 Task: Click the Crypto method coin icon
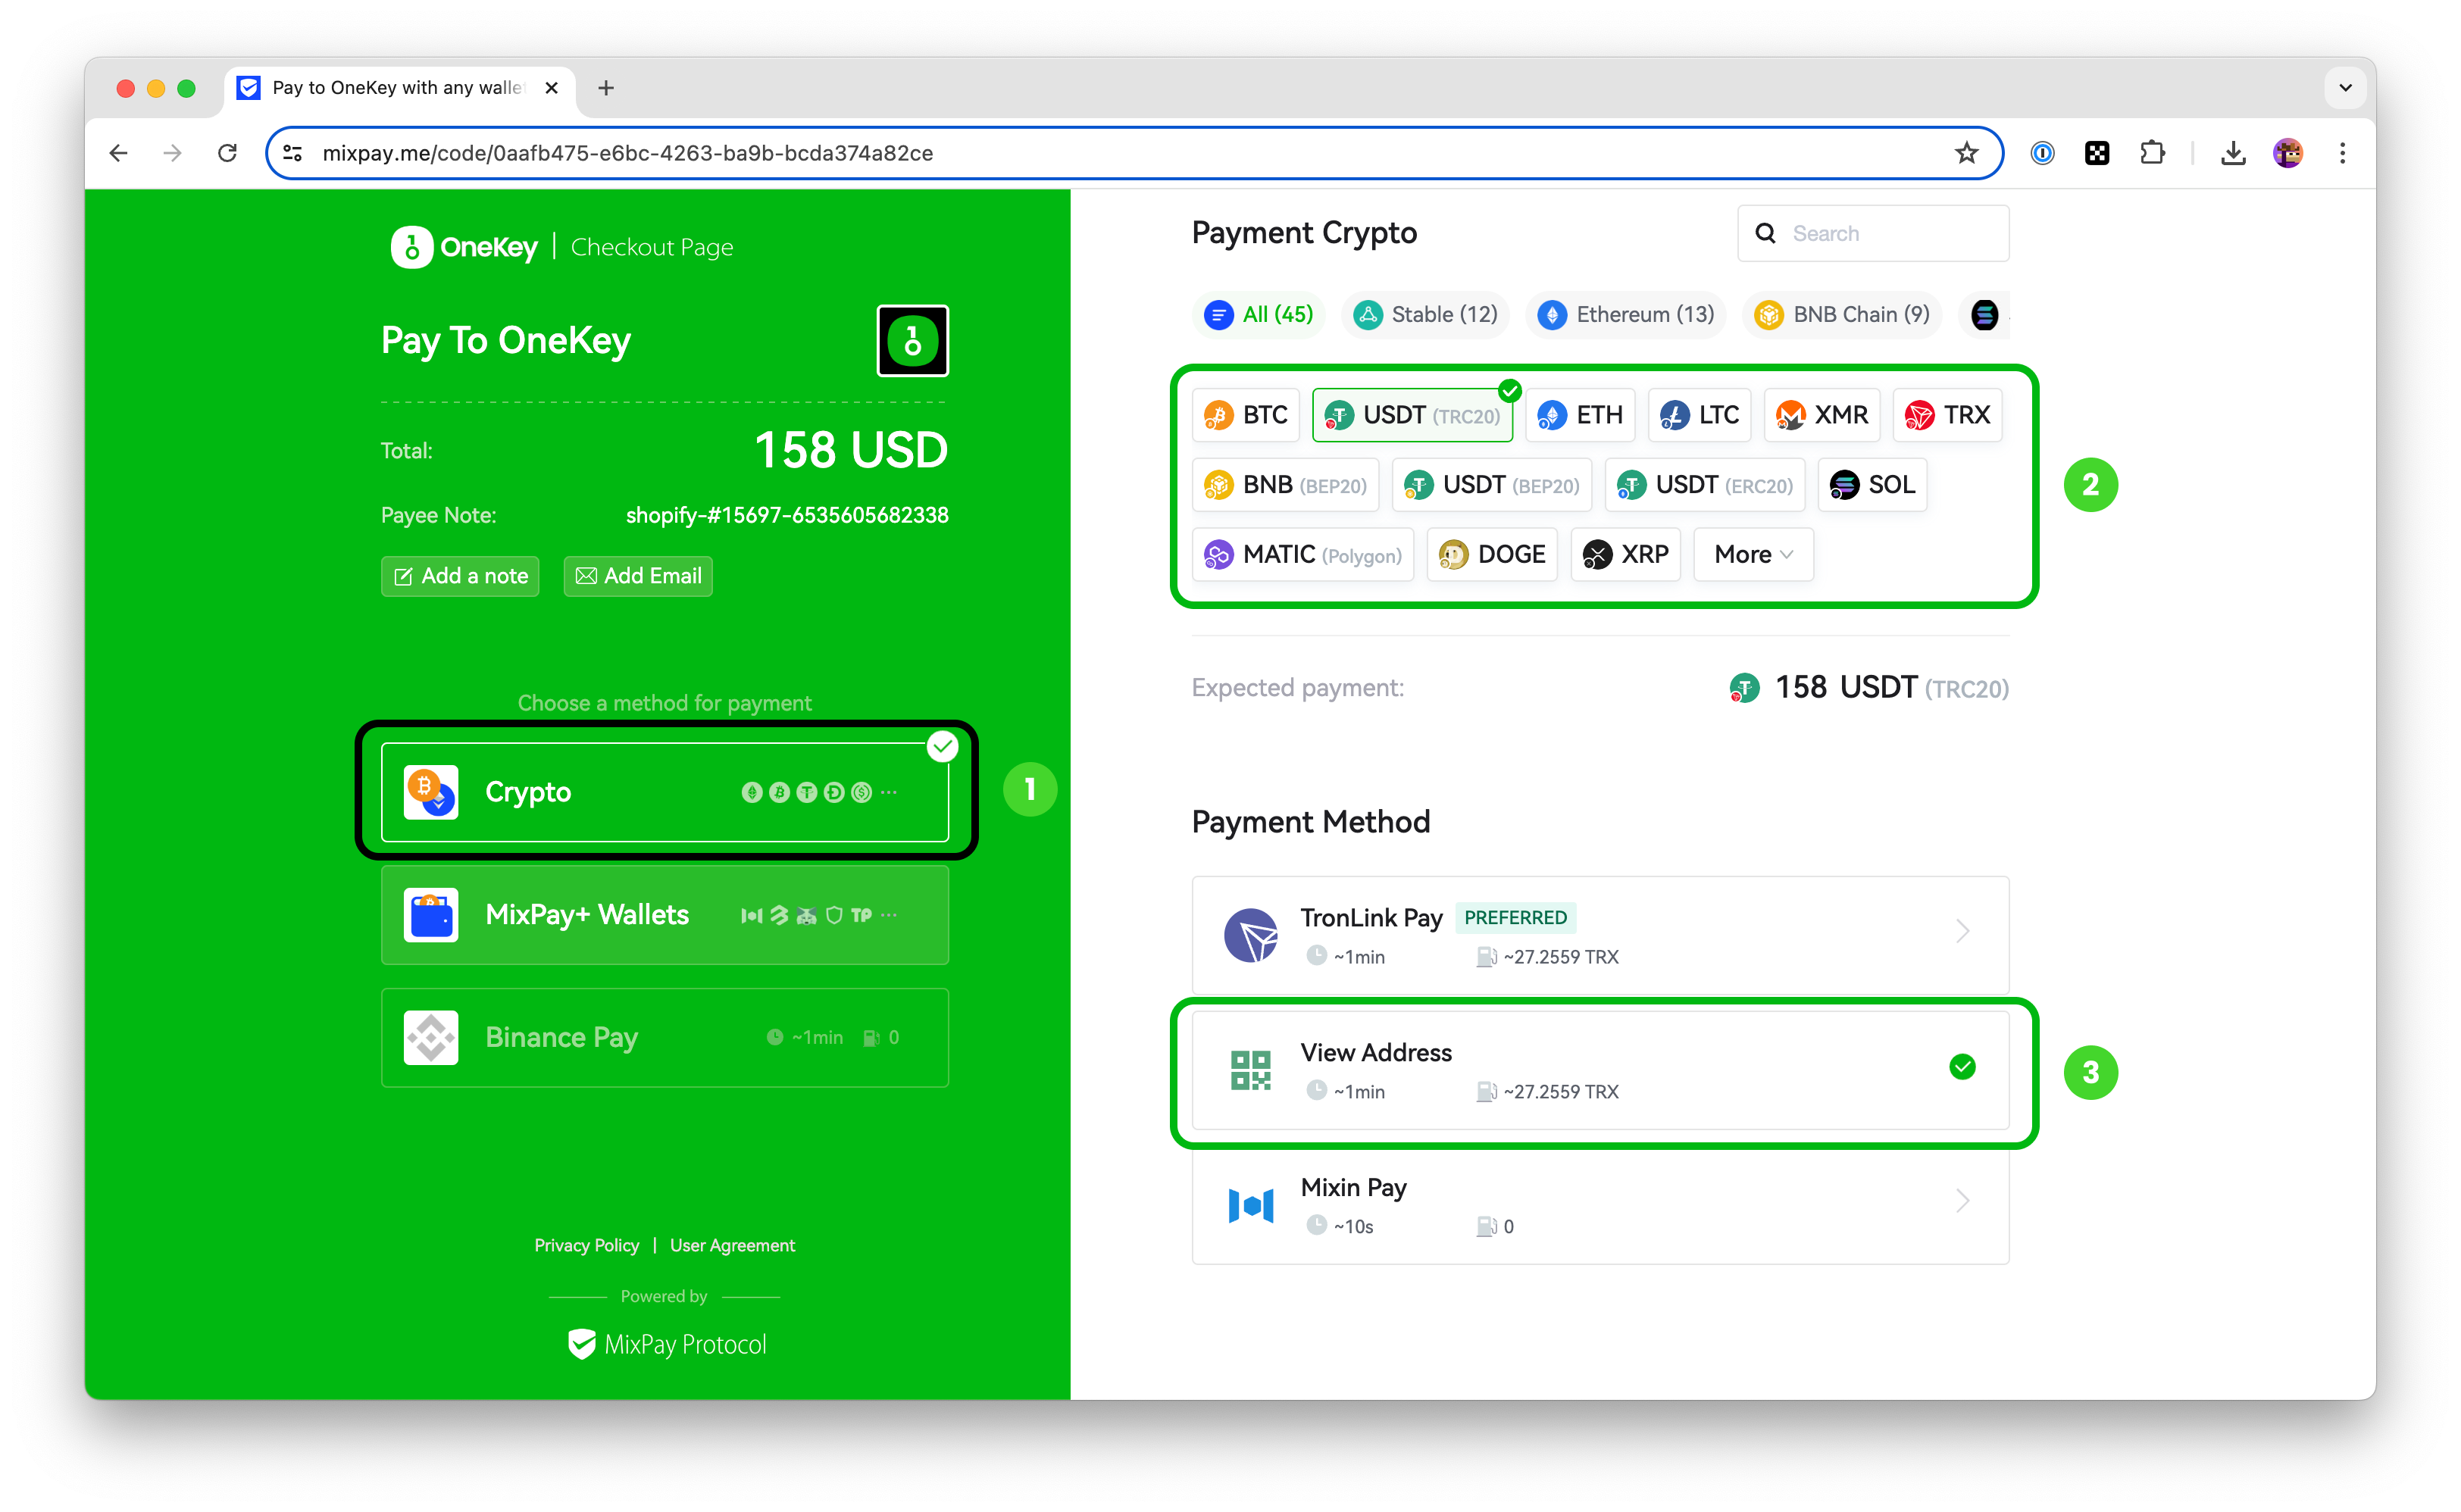point(431,792)
